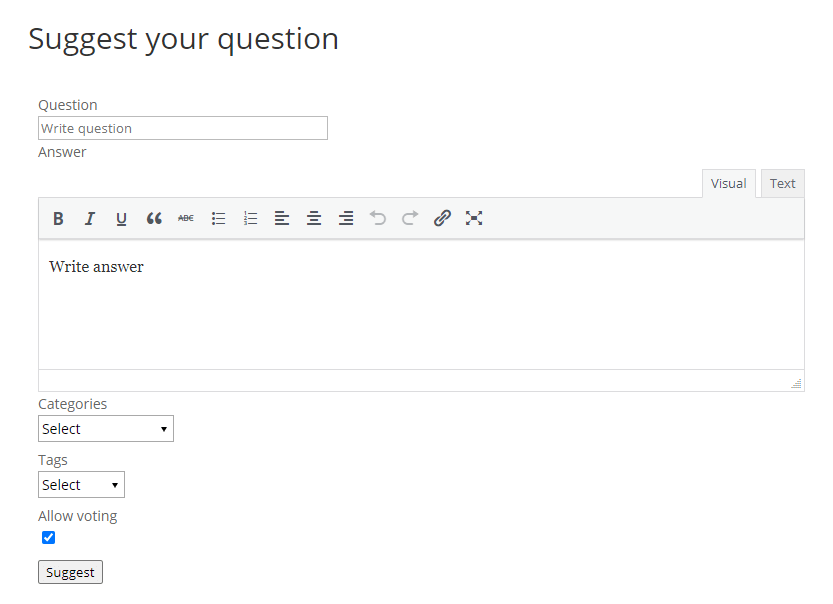
Task: Align text to the left
Action: [282, 218]
